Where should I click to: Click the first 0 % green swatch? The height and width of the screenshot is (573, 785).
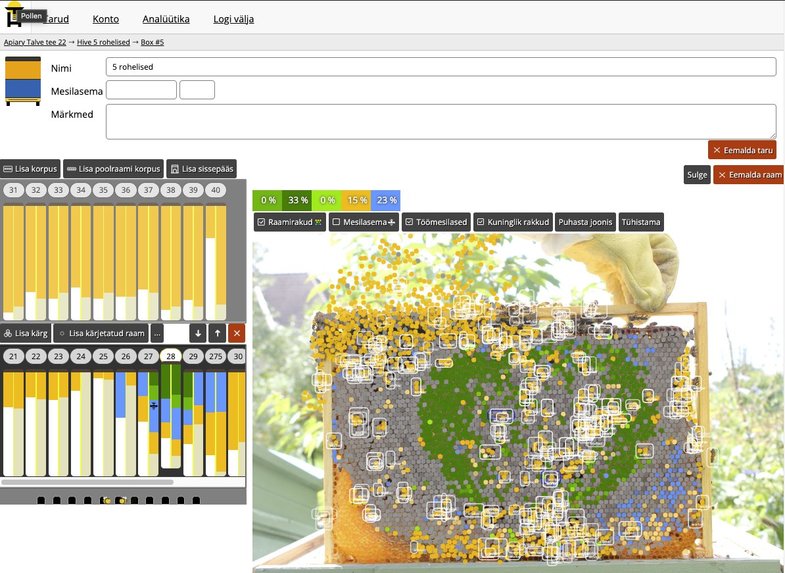[267, 200]
